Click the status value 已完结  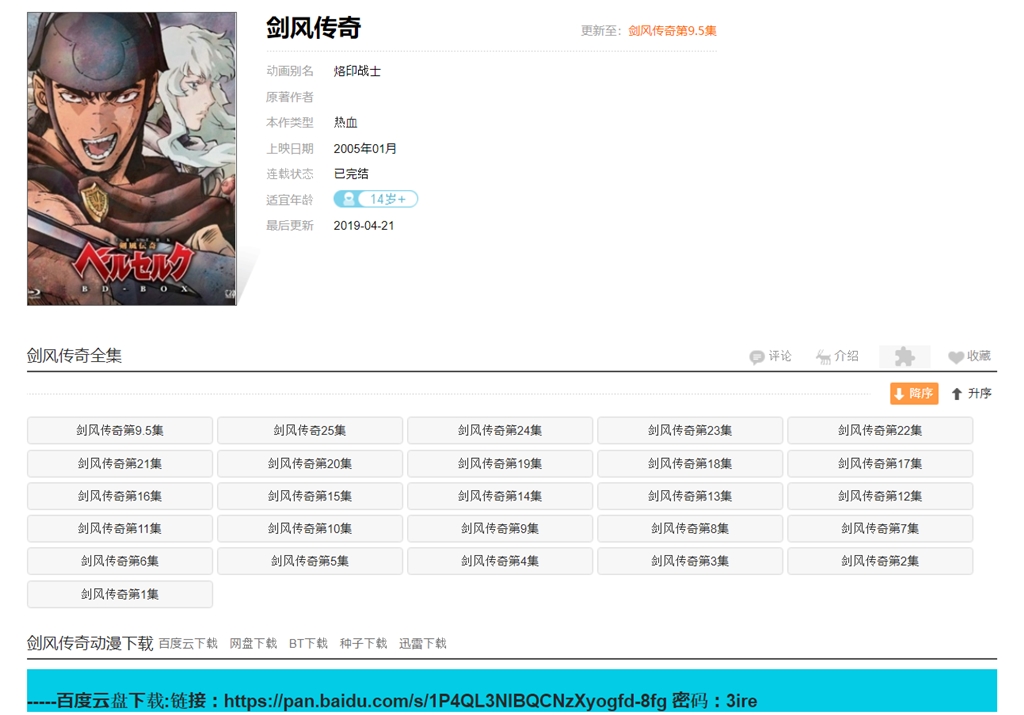(x=351, y=174)
